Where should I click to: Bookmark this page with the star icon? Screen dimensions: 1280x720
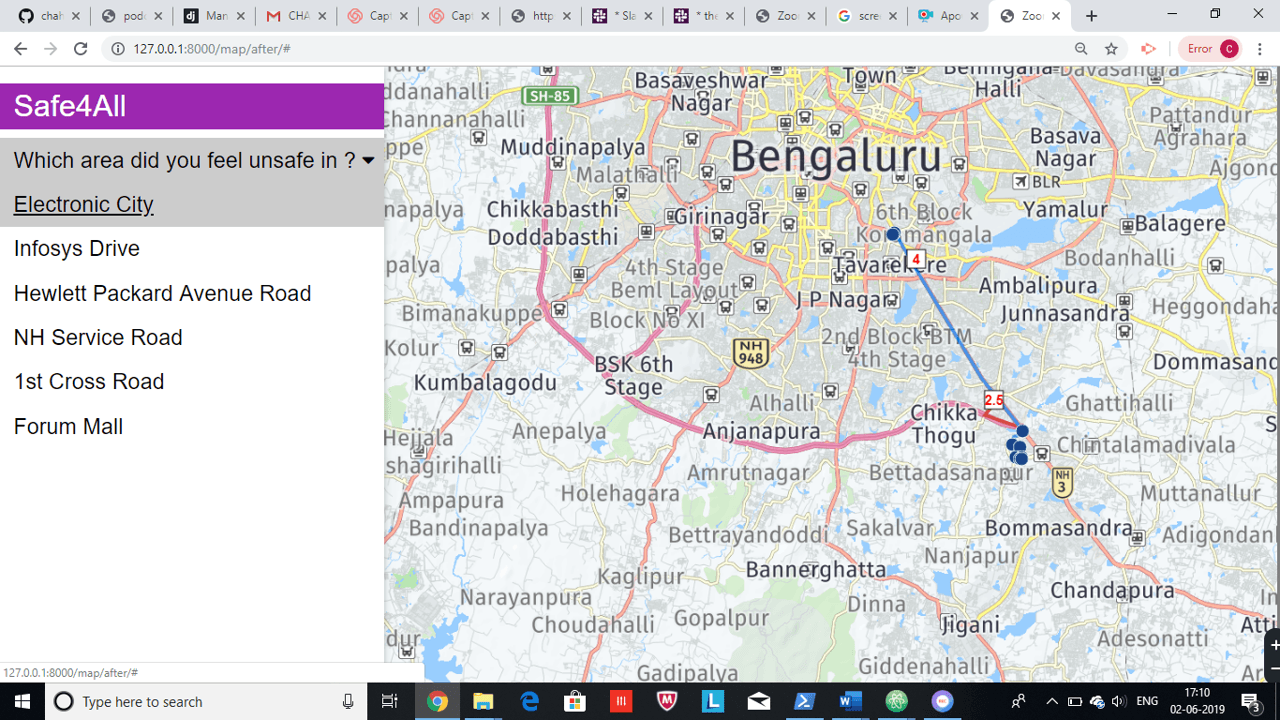click(x=1111, y=48)
